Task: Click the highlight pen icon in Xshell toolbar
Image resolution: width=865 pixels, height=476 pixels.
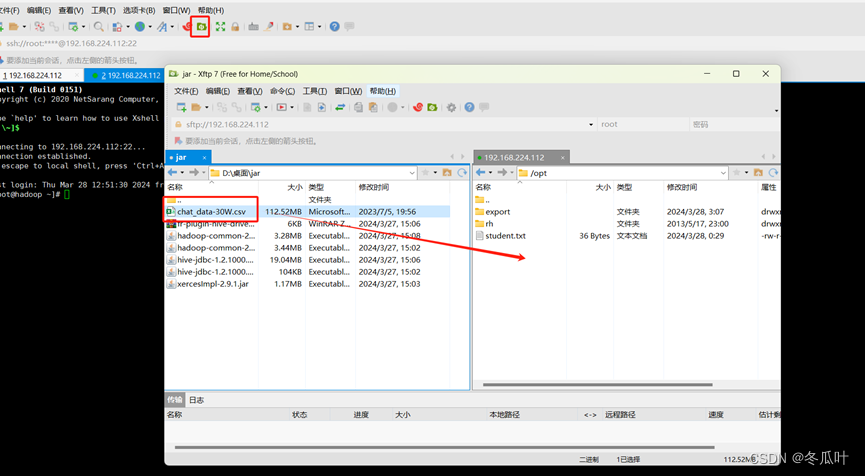Action: coord(269,26)
